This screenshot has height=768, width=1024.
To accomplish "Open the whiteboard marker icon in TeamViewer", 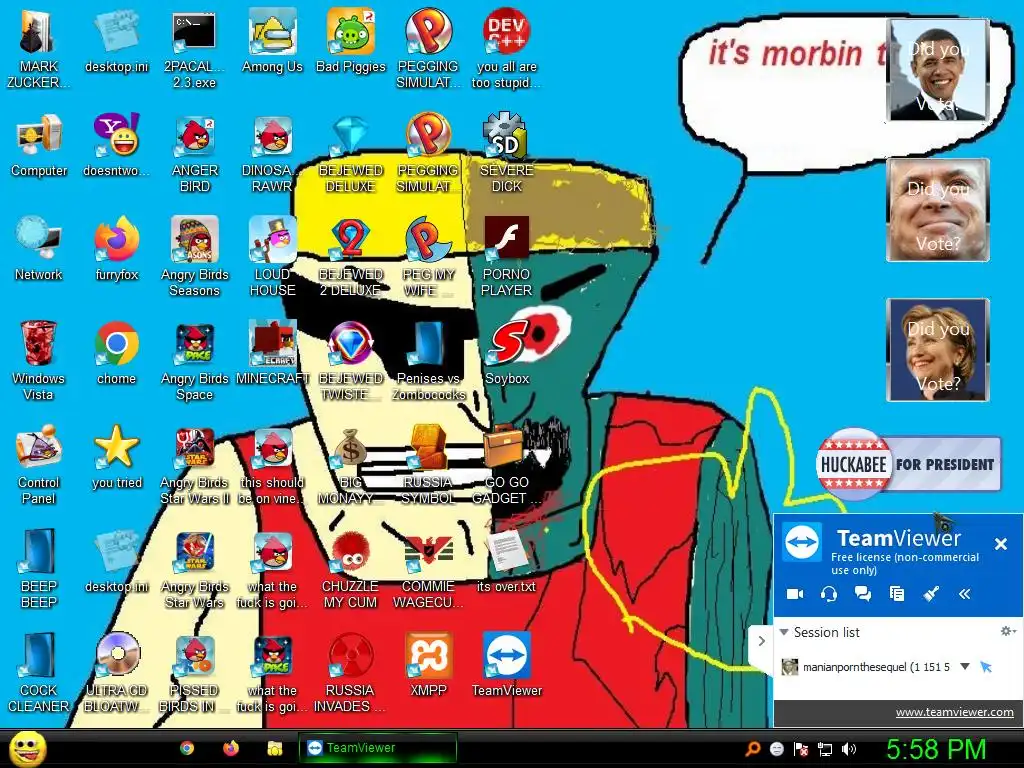I will 931,594.
